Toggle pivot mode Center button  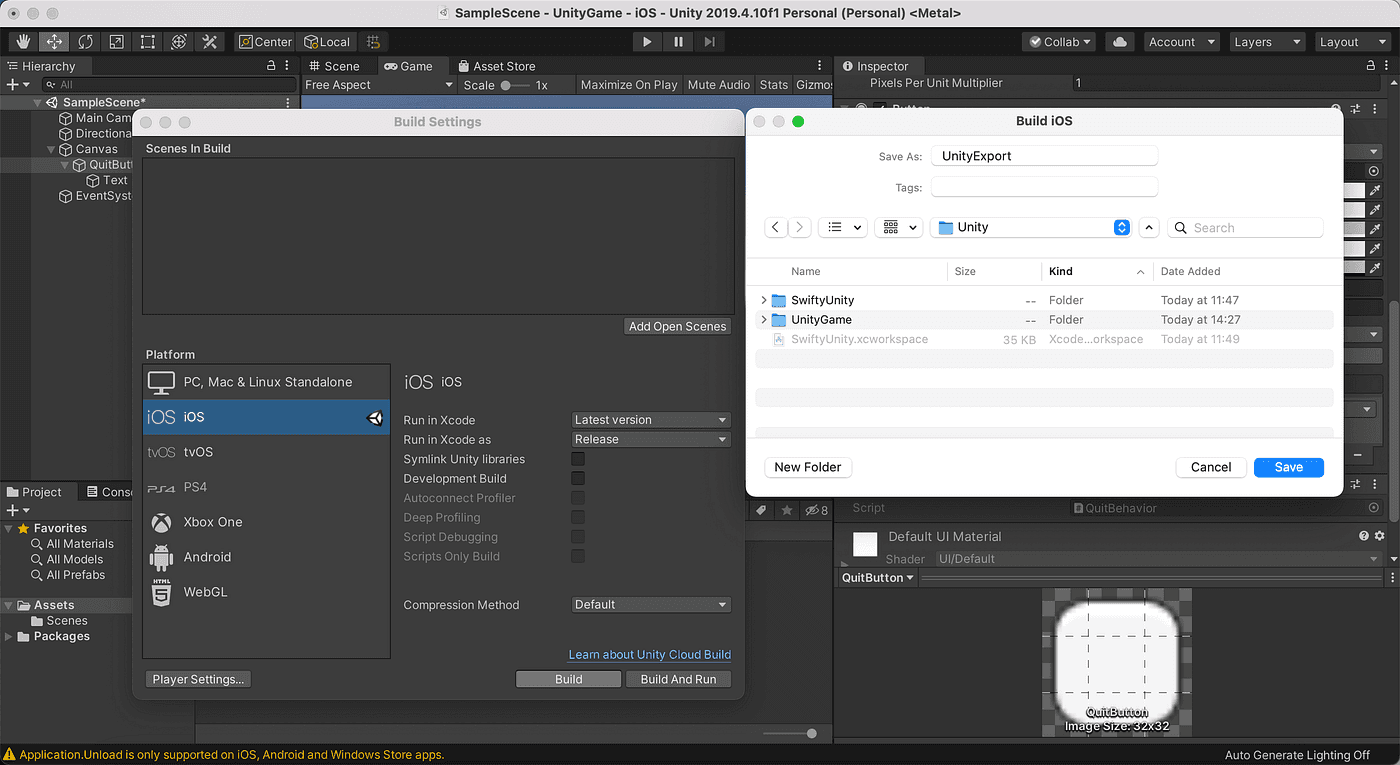click(265, 42)
